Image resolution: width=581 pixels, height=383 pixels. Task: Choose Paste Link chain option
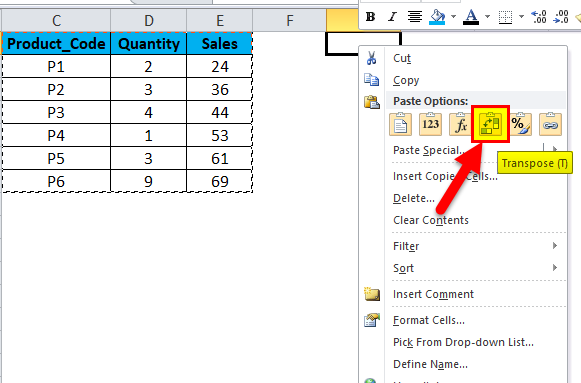point(550,124)
